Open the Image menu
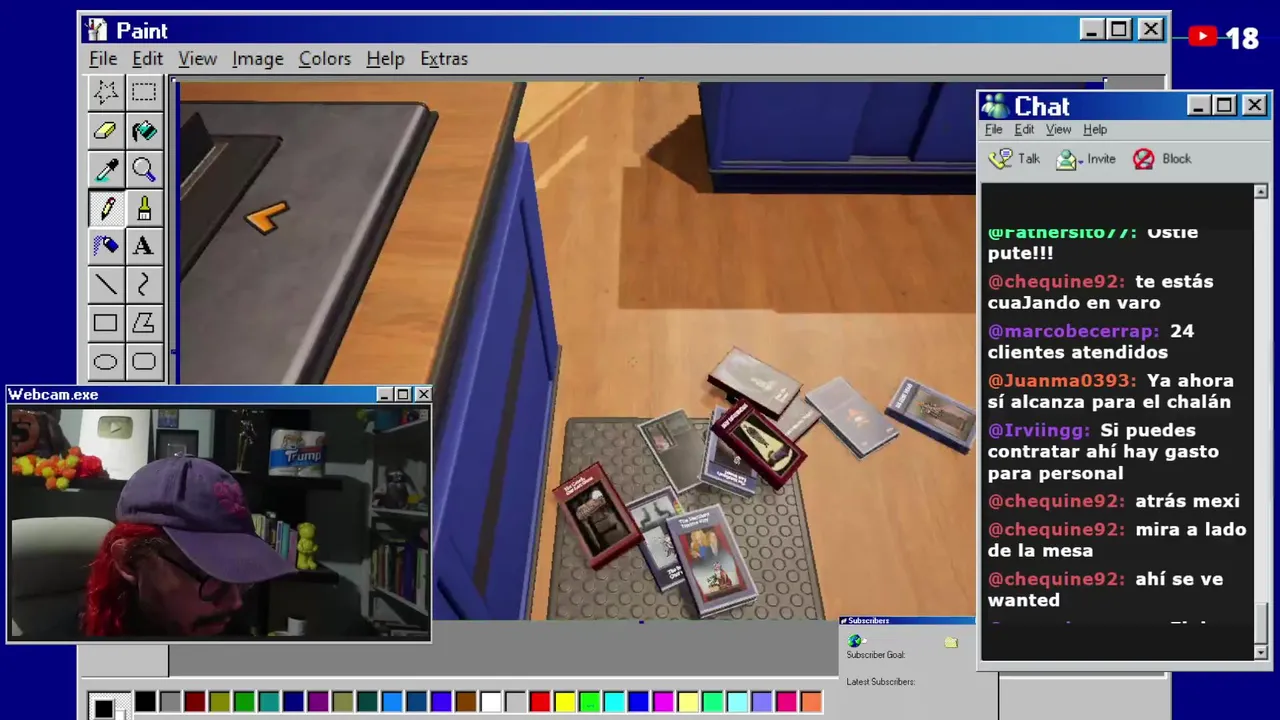Viewport: 1280px width, 720px height. (258, 59)
